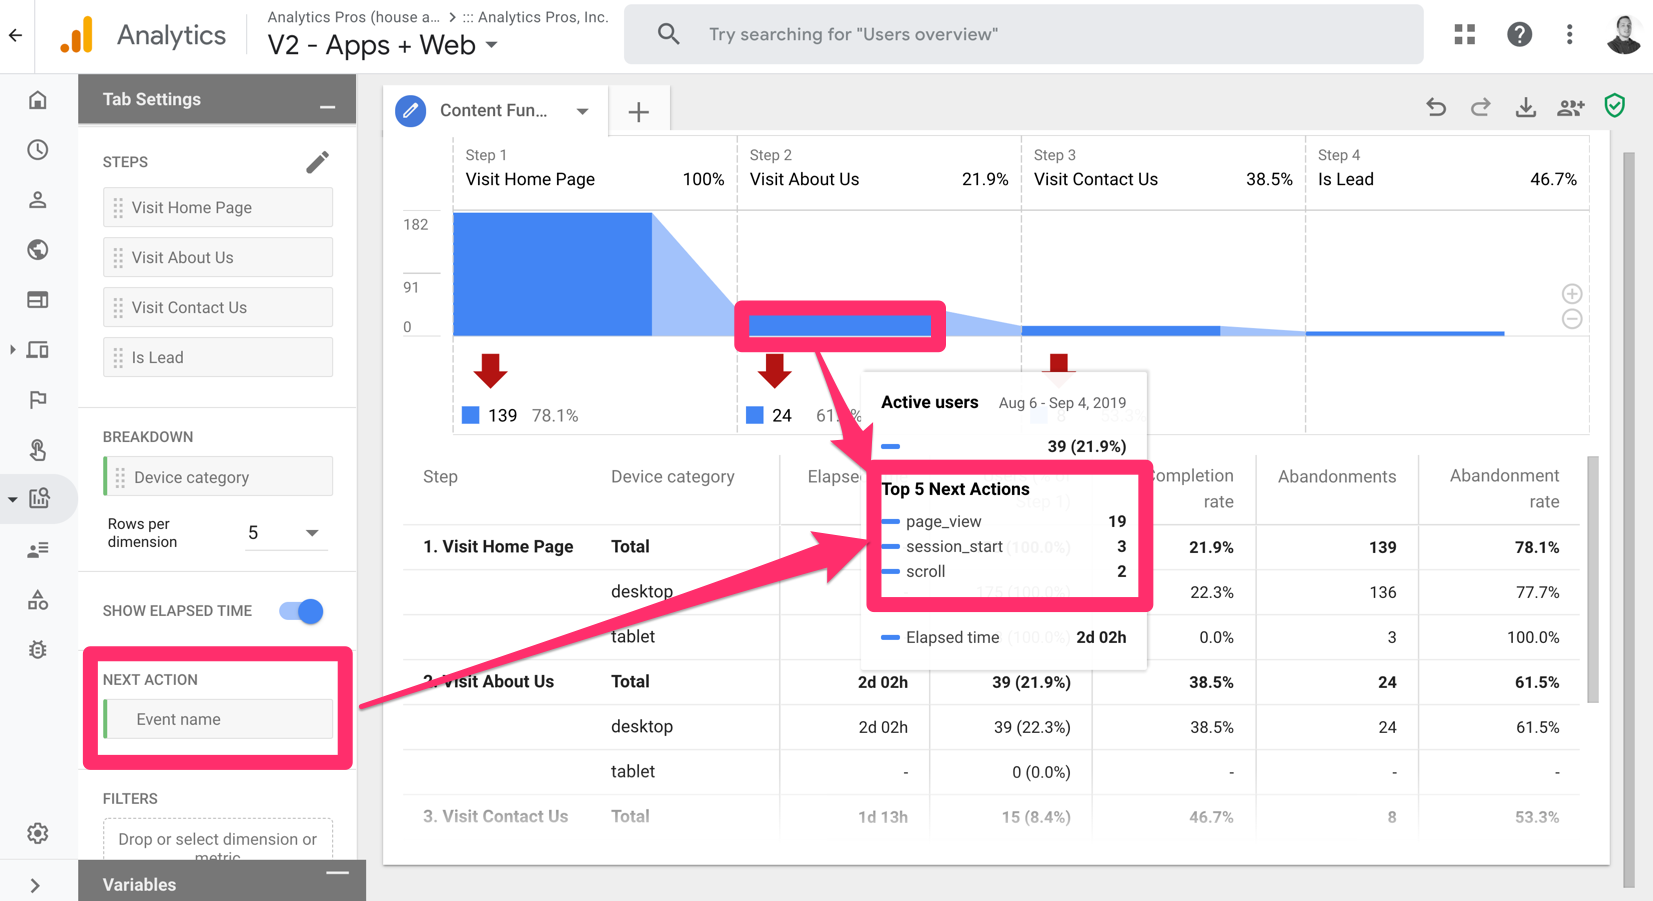Zoom into the funnel chart with plus icon
This screenshot has width=1653, height=901.
tap(1571, 293)
